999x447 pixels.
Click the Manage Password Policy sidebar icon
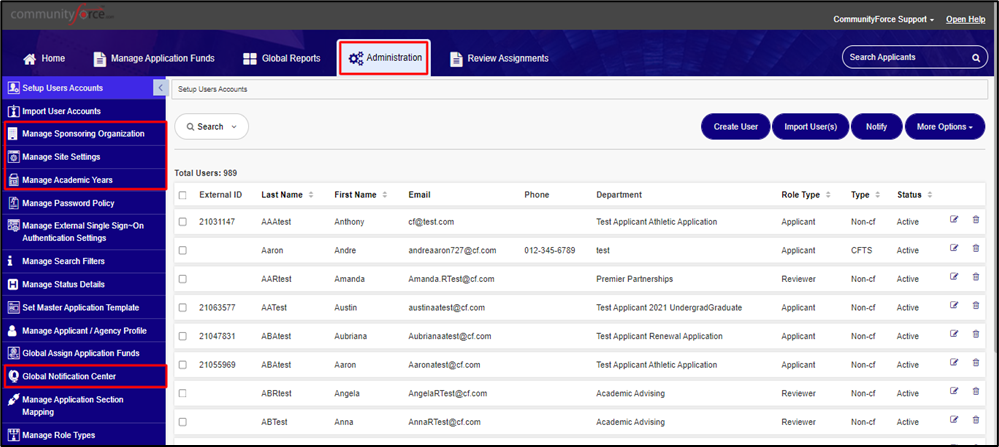[13, 203]
